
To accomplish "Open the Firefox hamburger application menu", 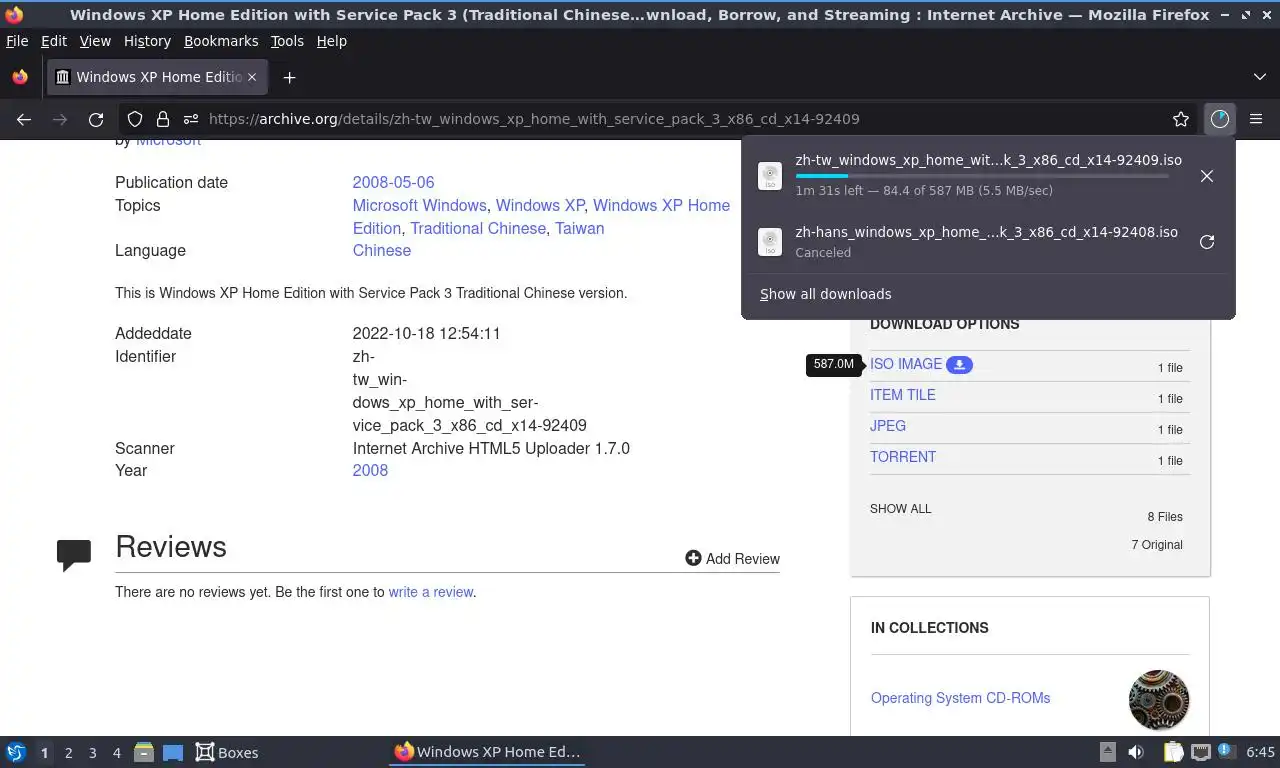I will click(1256, 119).
